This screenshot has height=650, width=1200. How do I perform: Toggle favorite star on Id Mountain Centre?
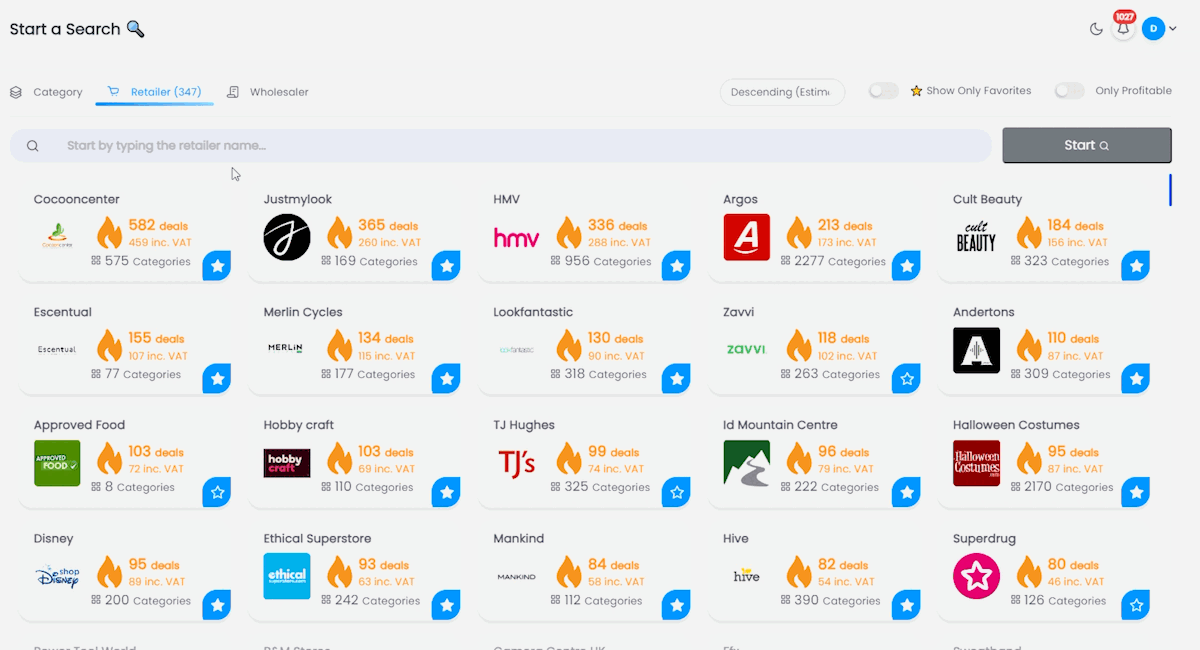[x=907, y=493]
